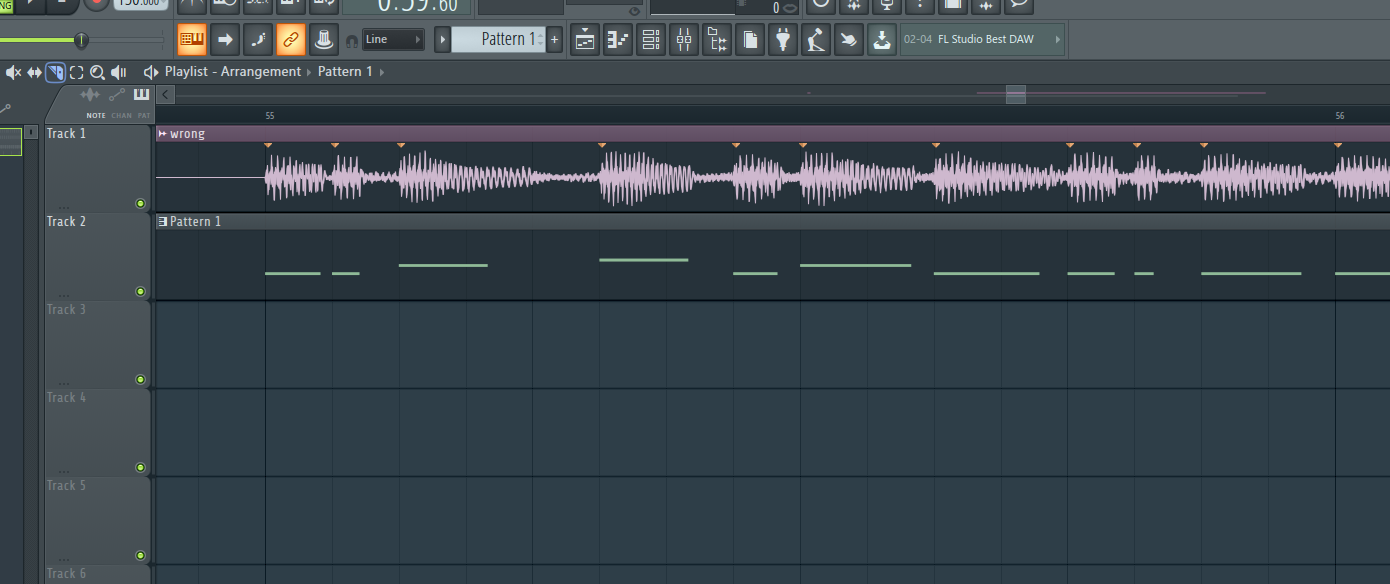Click the audio waveform in Track 1
This screenshot has height=584, width=1390.
[x=773, y=178]
